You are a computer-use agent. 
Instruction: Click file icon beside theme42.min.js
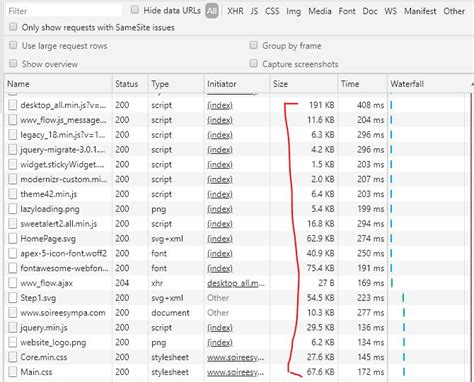(13, 194)
